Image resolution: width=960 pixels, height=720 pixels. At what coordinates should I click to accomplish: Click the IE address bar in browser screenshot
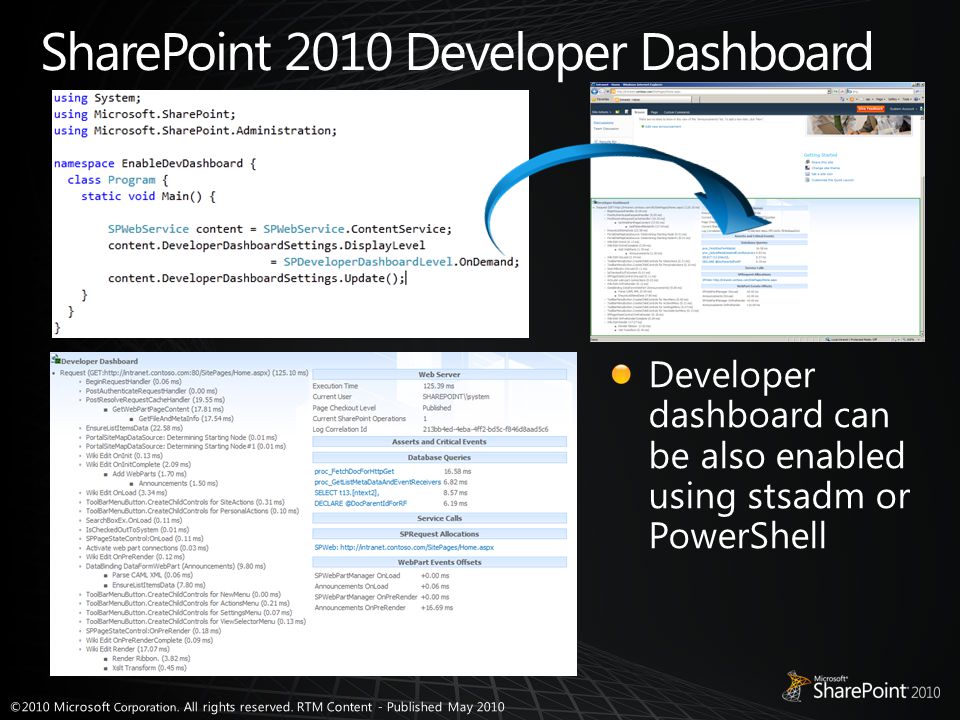(722, 92)
